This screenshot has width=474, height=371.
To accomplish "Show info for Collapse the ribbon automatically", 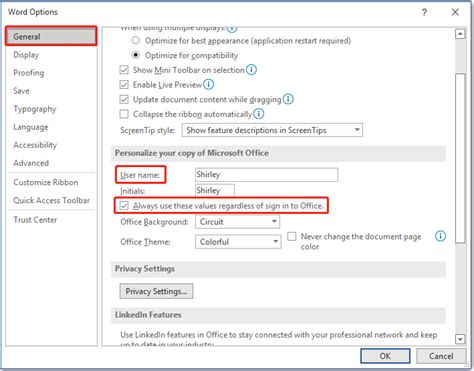I will tap(258, 114).
